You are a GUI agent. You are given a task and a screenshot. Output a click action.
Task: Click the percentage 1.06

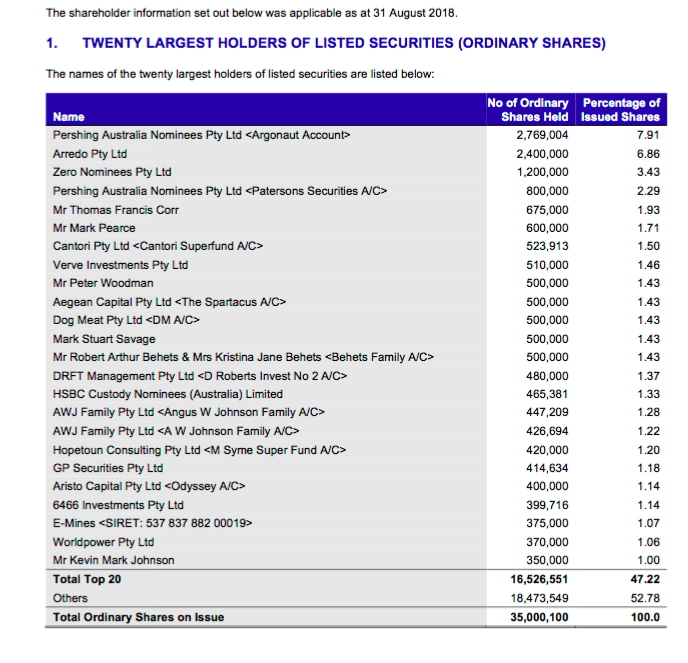pos(649,542)
